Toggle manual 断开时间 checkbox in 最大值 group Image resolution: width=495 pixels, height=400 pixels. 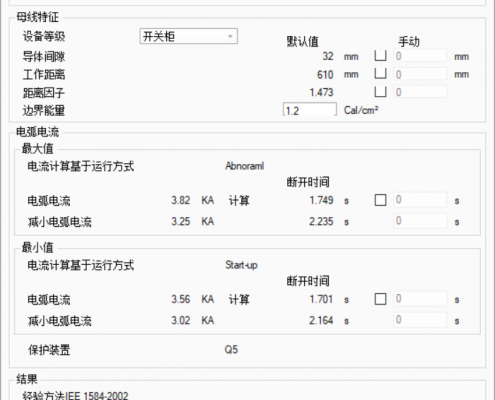pos(380,200)
